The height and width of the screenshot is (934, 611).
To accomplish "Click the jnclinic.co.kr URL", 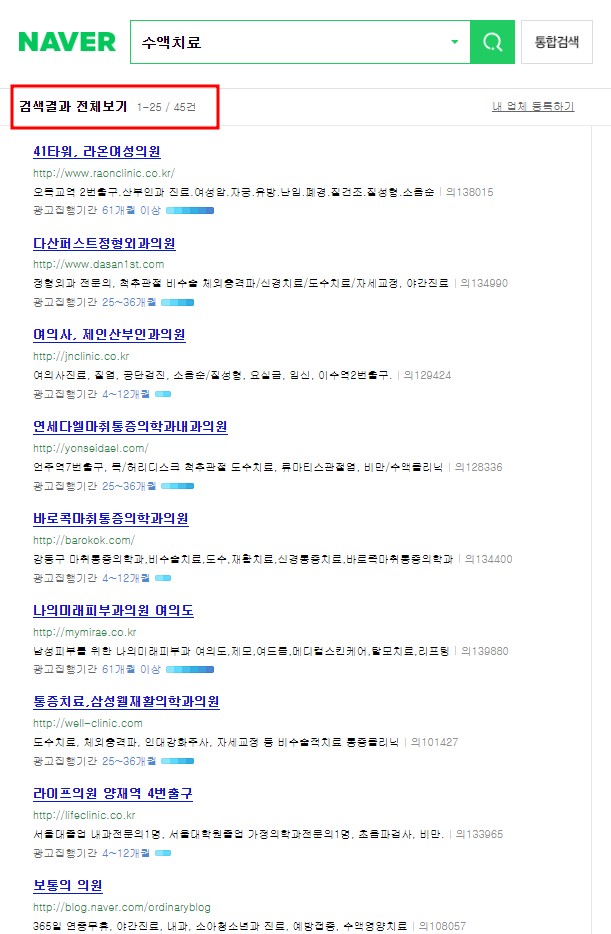I will tap(81, 356).
